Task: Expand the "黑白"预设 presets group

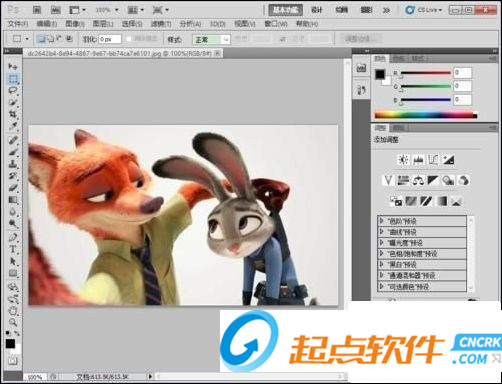Action: pyautogui.click(x=422, y=265)
